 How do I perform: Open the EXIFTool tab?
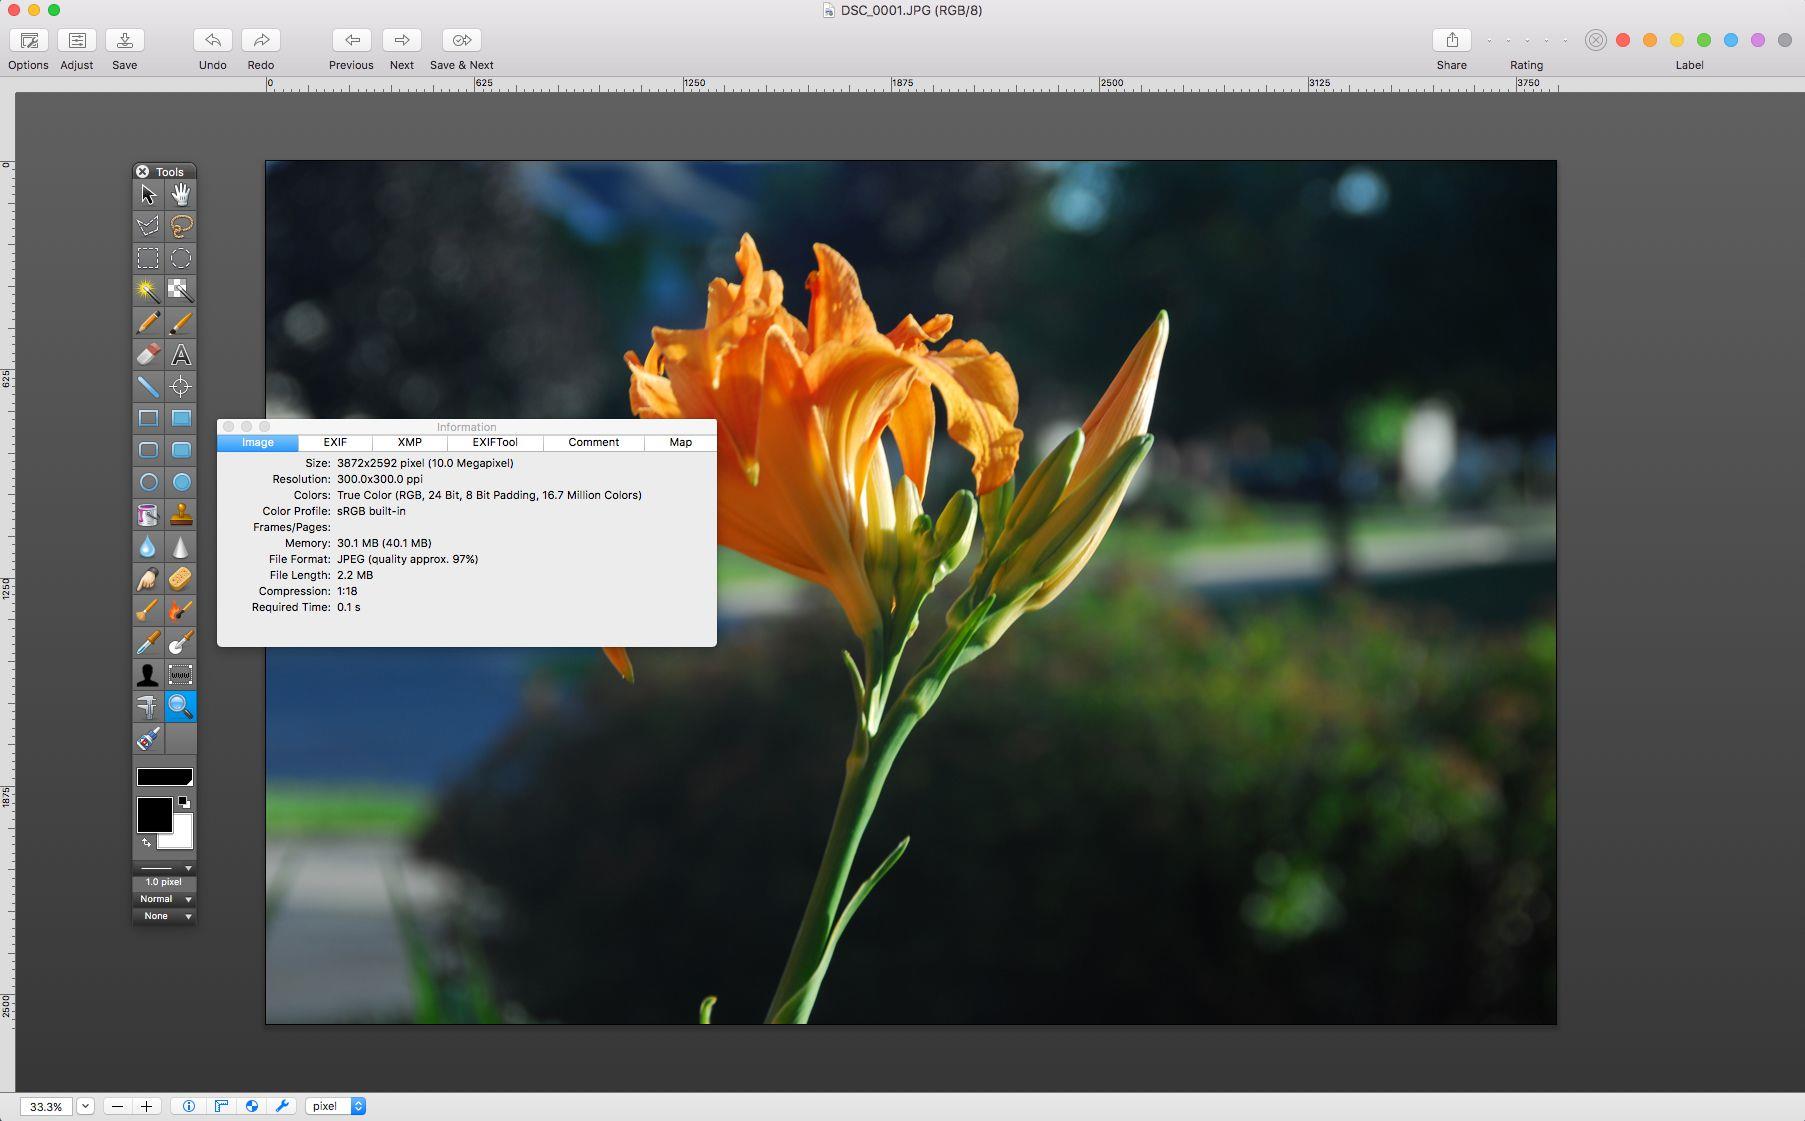(495, 442)
